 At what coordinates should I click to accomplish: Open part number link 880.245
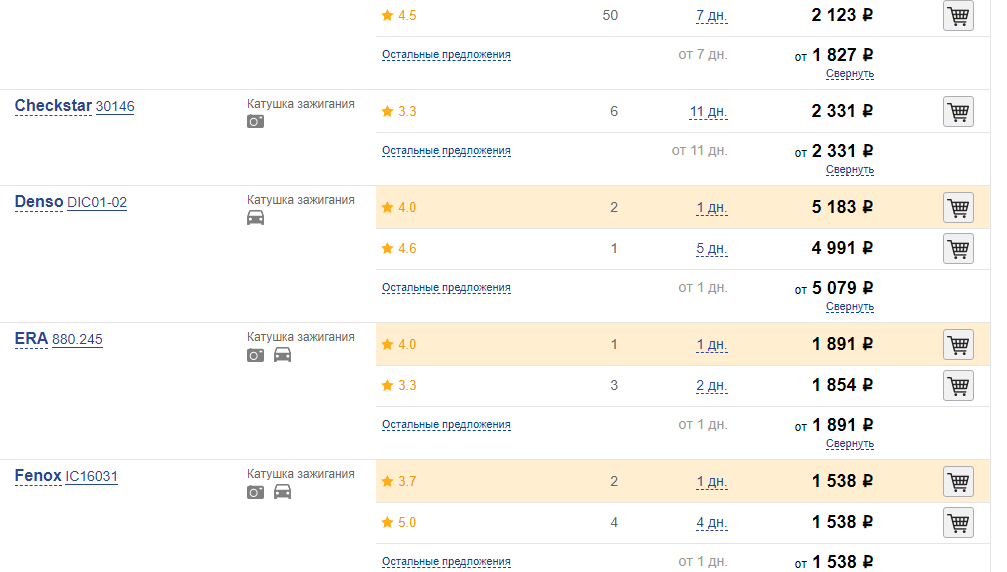[77, 339]
